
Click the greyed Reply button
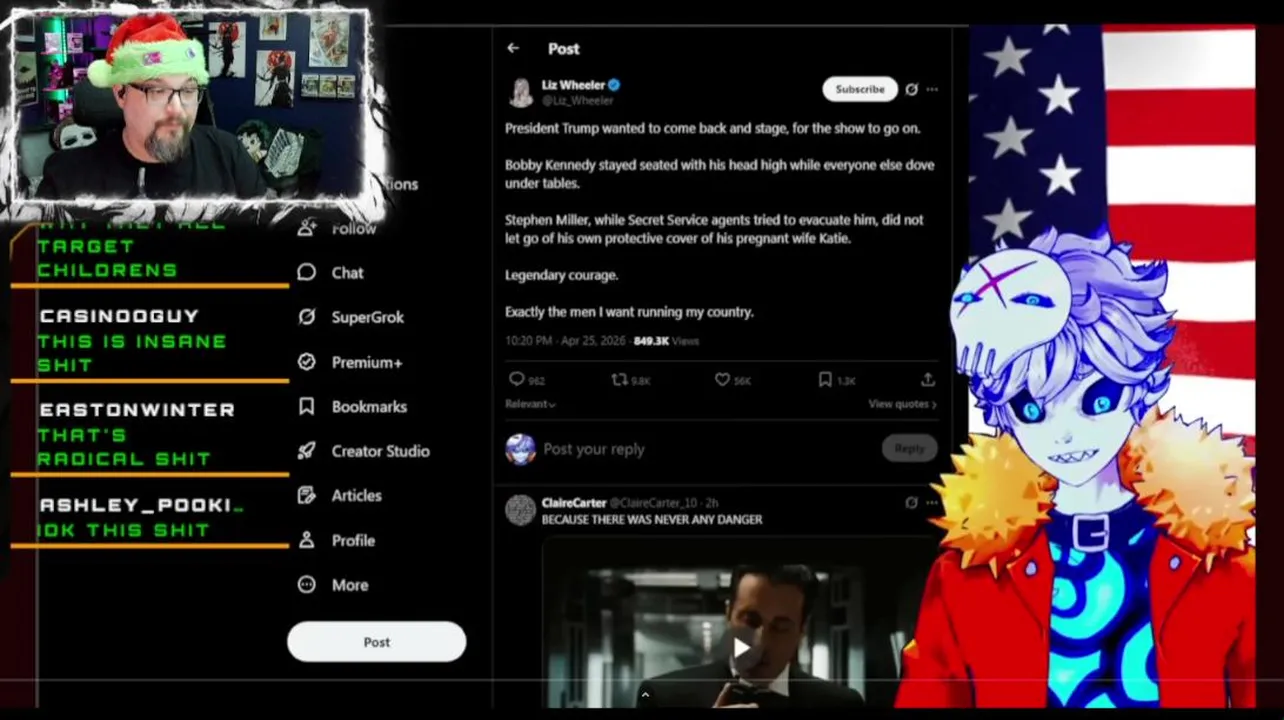[x=909, y=448]
